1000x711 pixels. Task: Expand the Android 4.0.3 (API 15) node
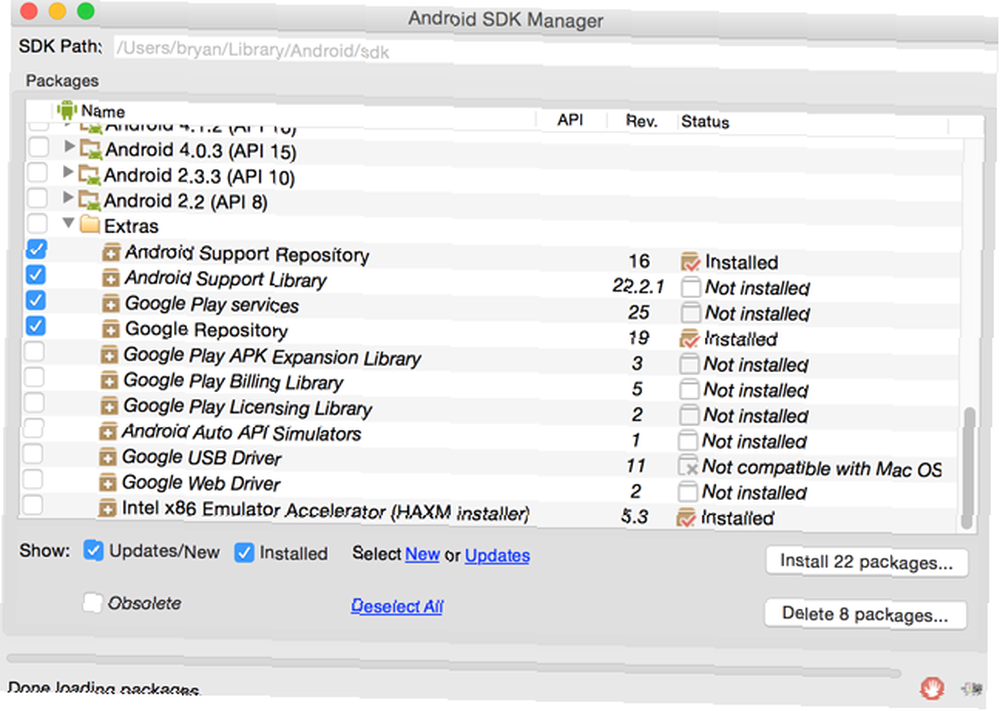point(69,147)
